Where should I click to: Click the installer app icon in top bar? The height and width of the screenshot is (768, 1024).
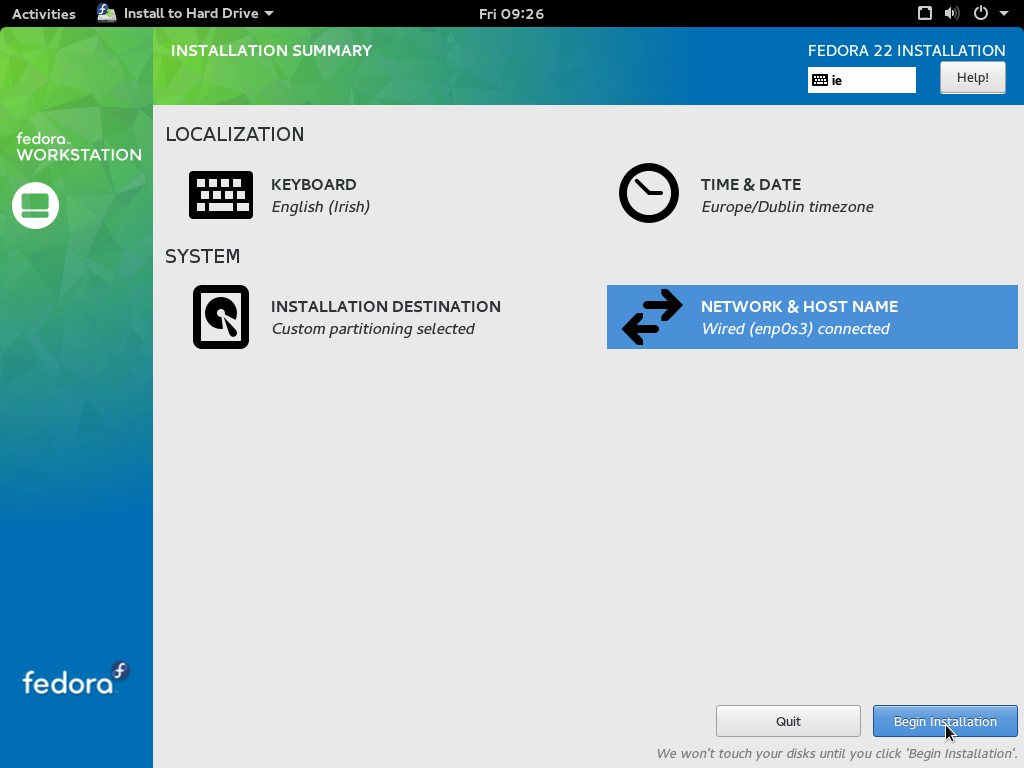click(x=106, y=13)
